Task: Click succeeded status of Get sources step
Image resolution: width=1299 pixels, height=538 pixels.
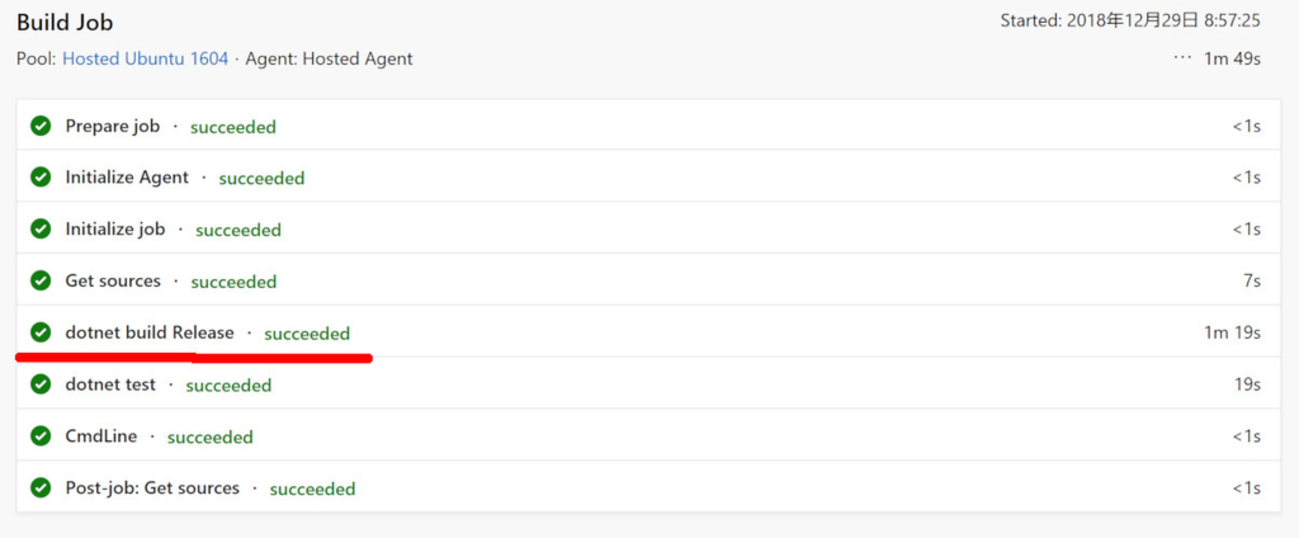Action: (x=234, y=282)
